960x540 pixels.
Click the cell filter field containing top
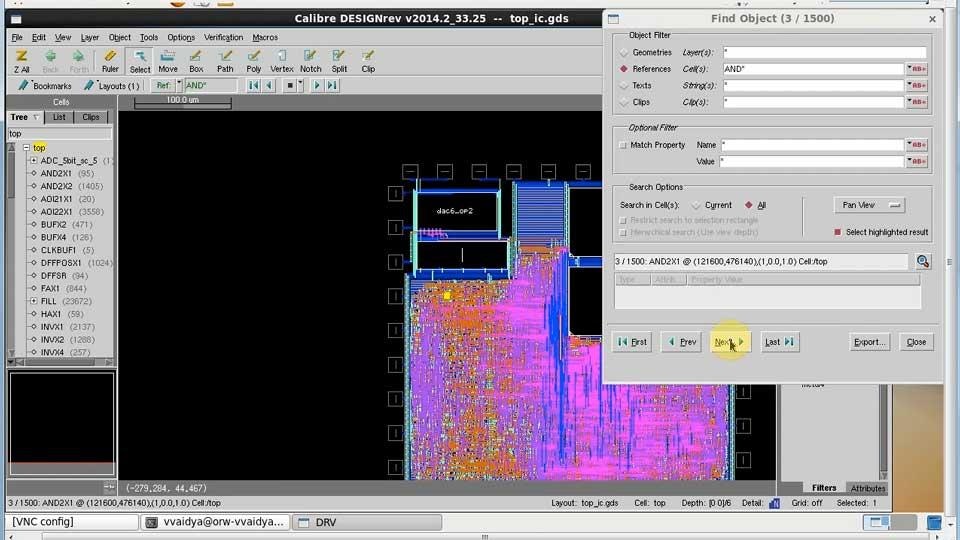point(59,133)
